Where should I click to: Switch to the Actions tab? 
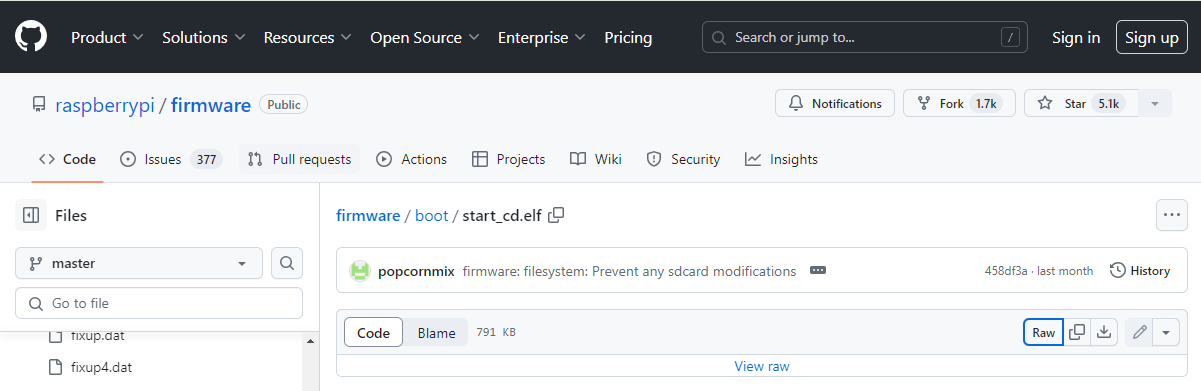(411, 159)
